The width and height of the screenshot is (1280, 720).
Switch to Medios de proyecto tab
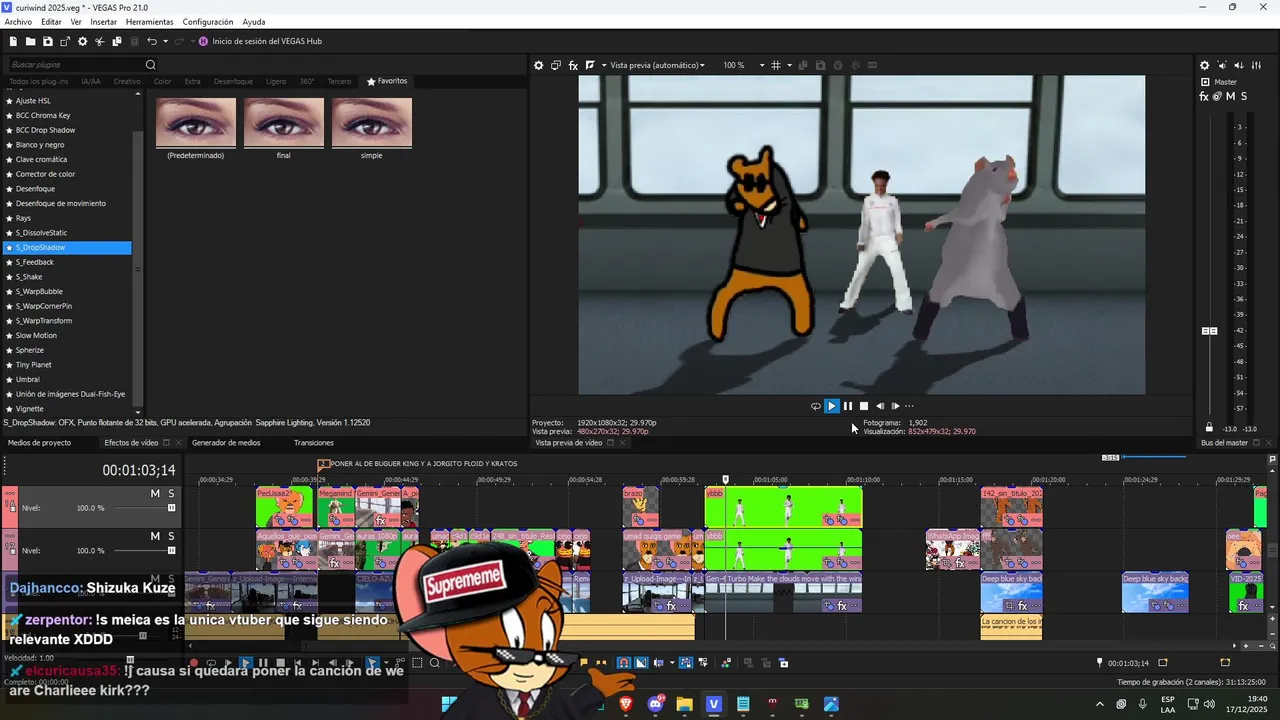click(40, 442)
